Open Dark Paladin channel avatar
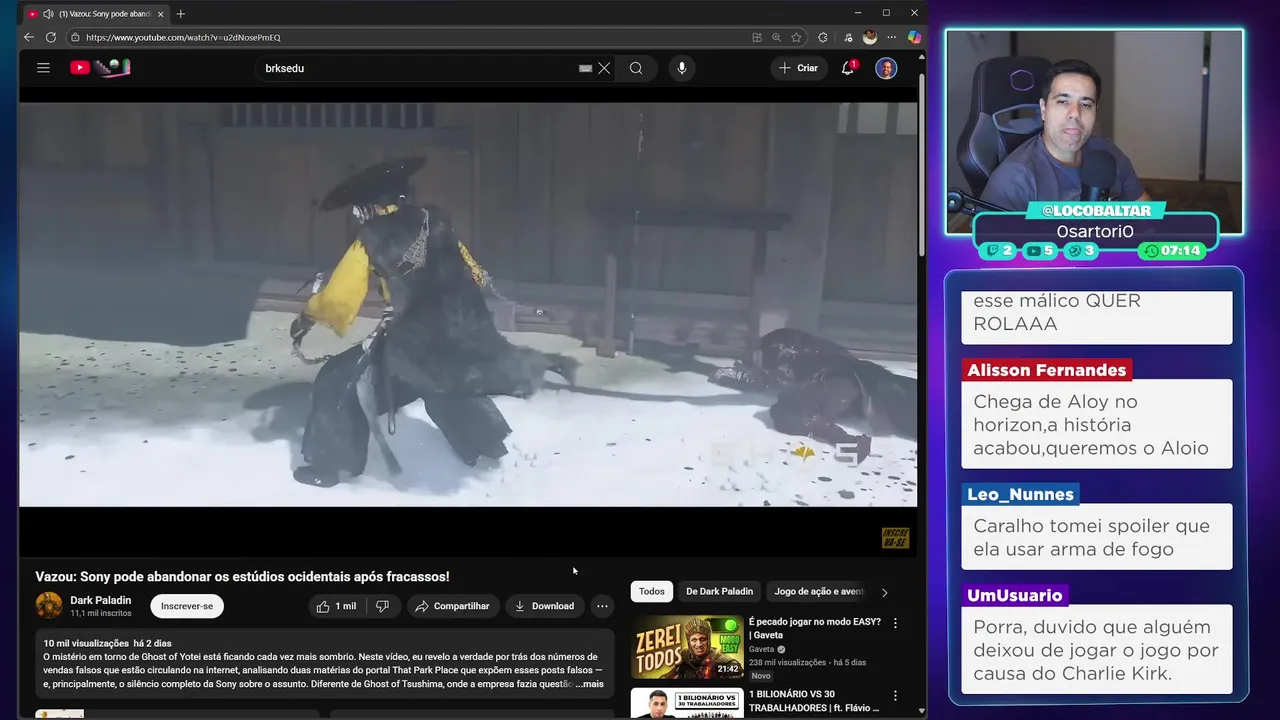 pyautogui.click(x=49, y=605)
